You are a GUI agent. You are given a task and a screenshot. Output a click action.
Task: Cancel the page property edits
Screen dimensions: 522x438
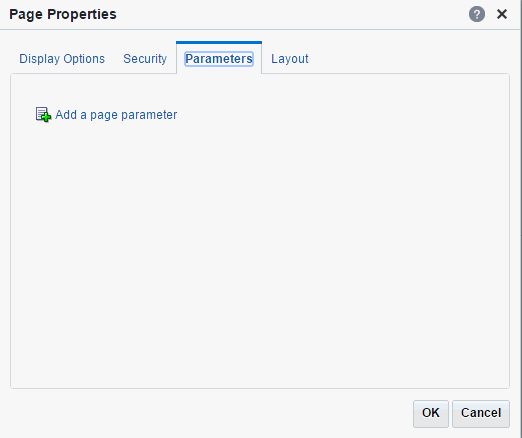coord(481,413)
